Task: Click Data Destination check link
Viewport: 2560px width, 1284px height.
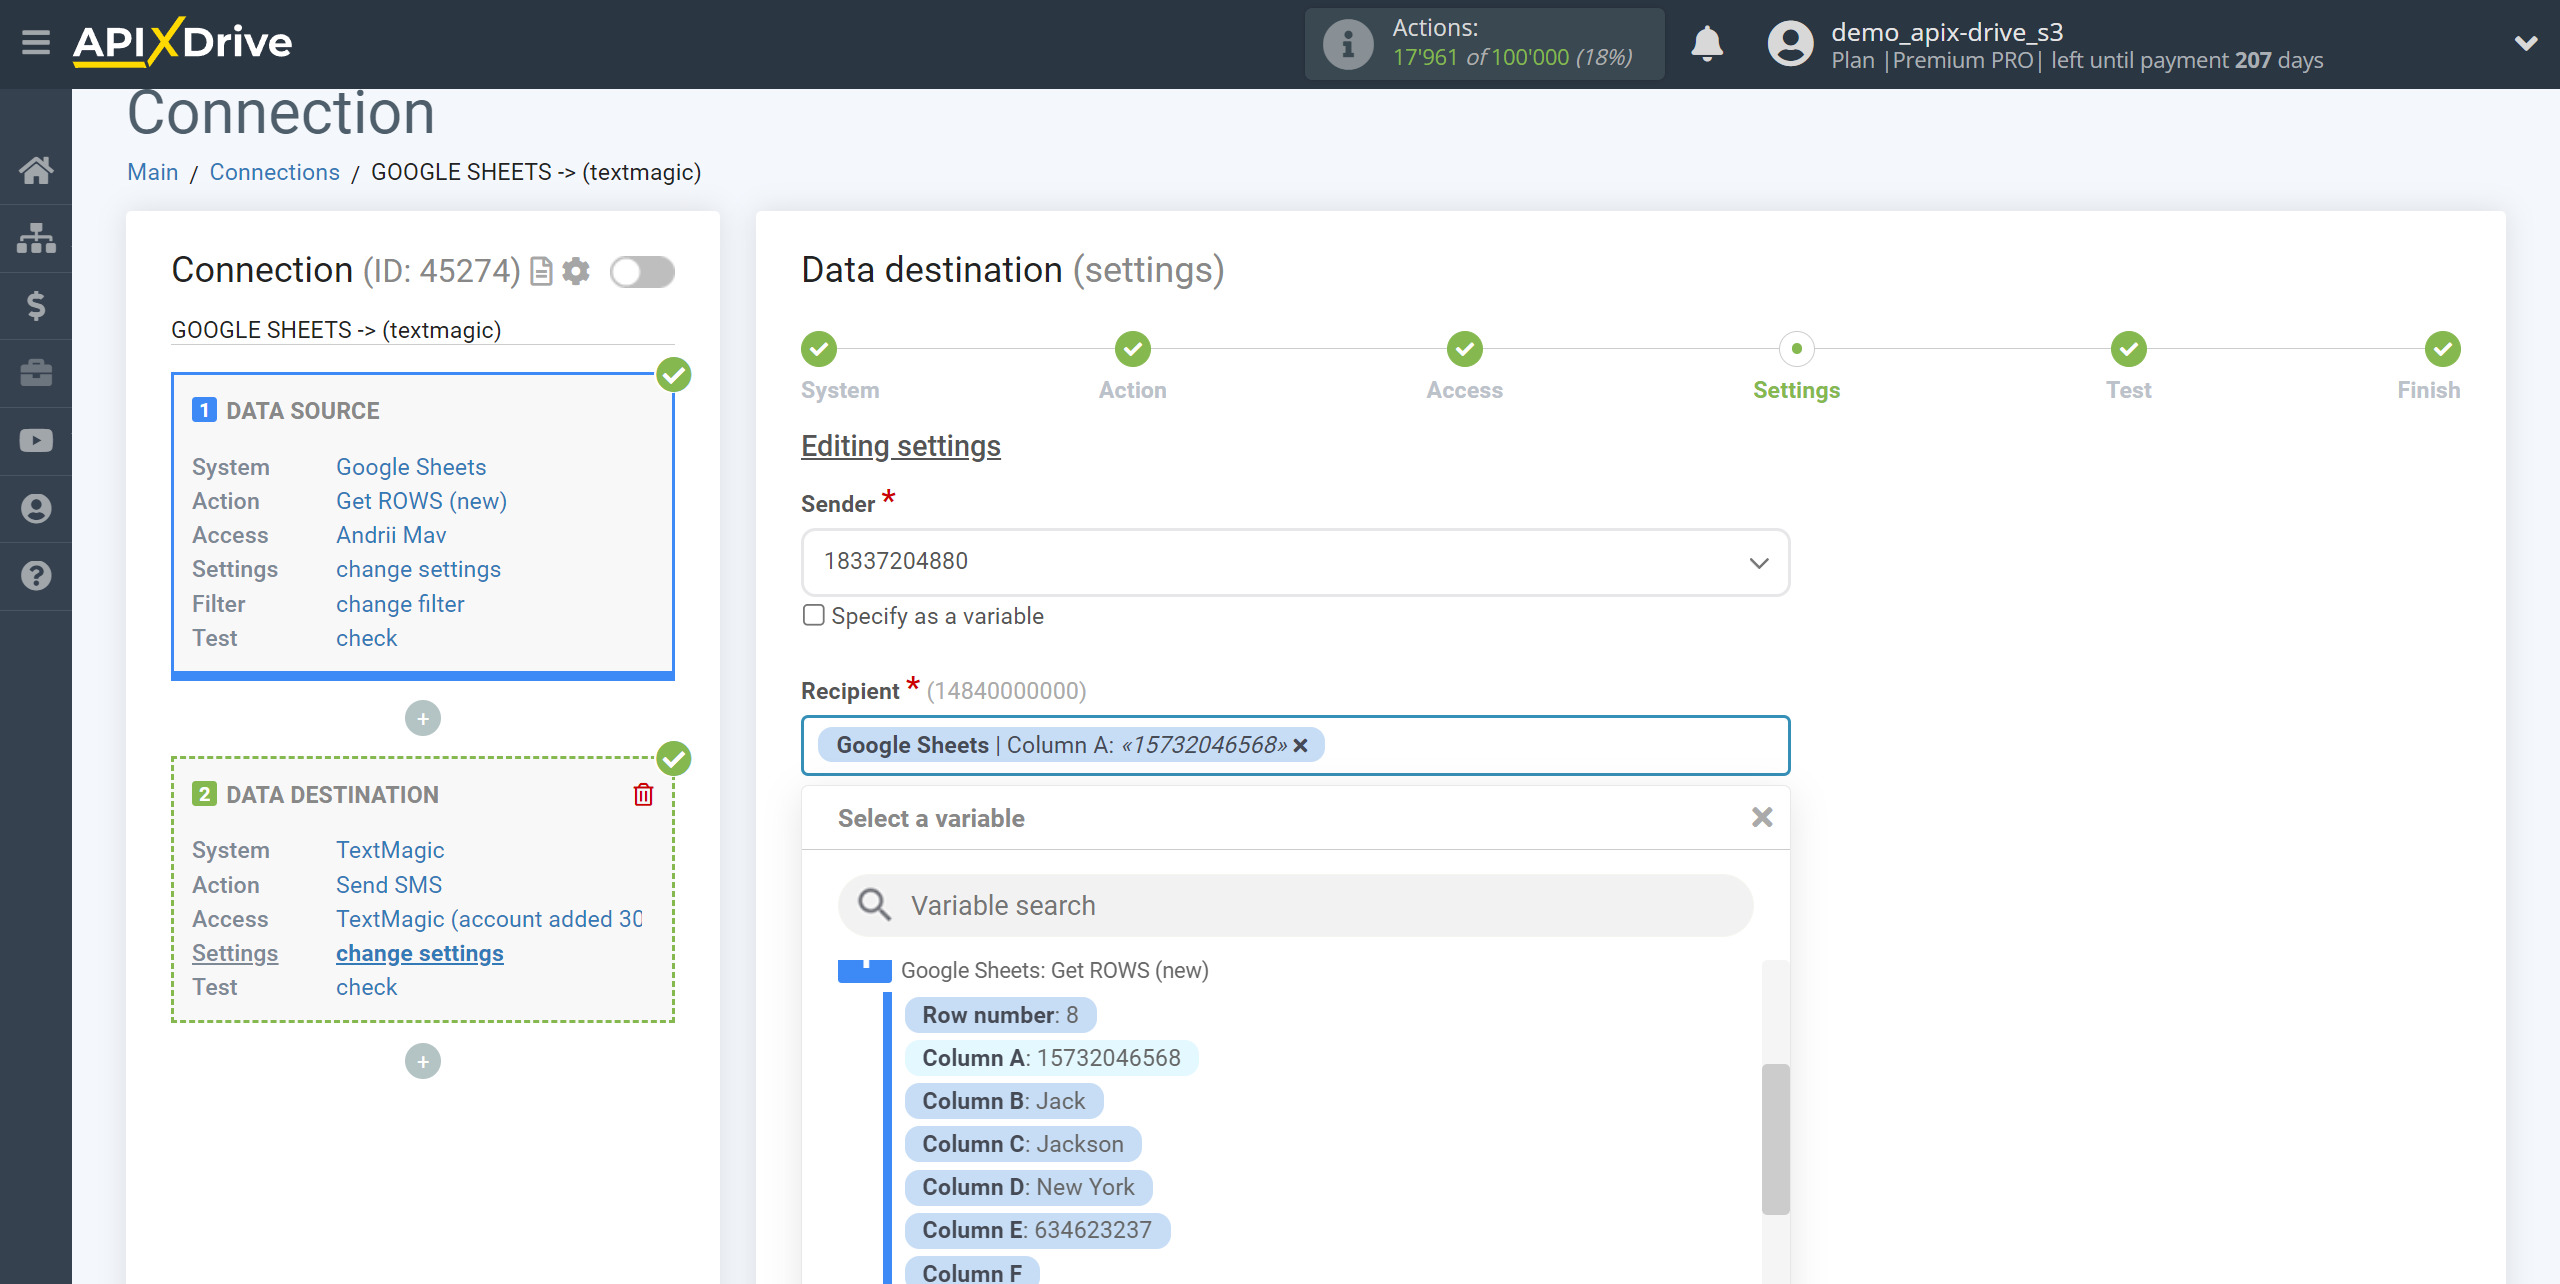Action: pos(366,987)
